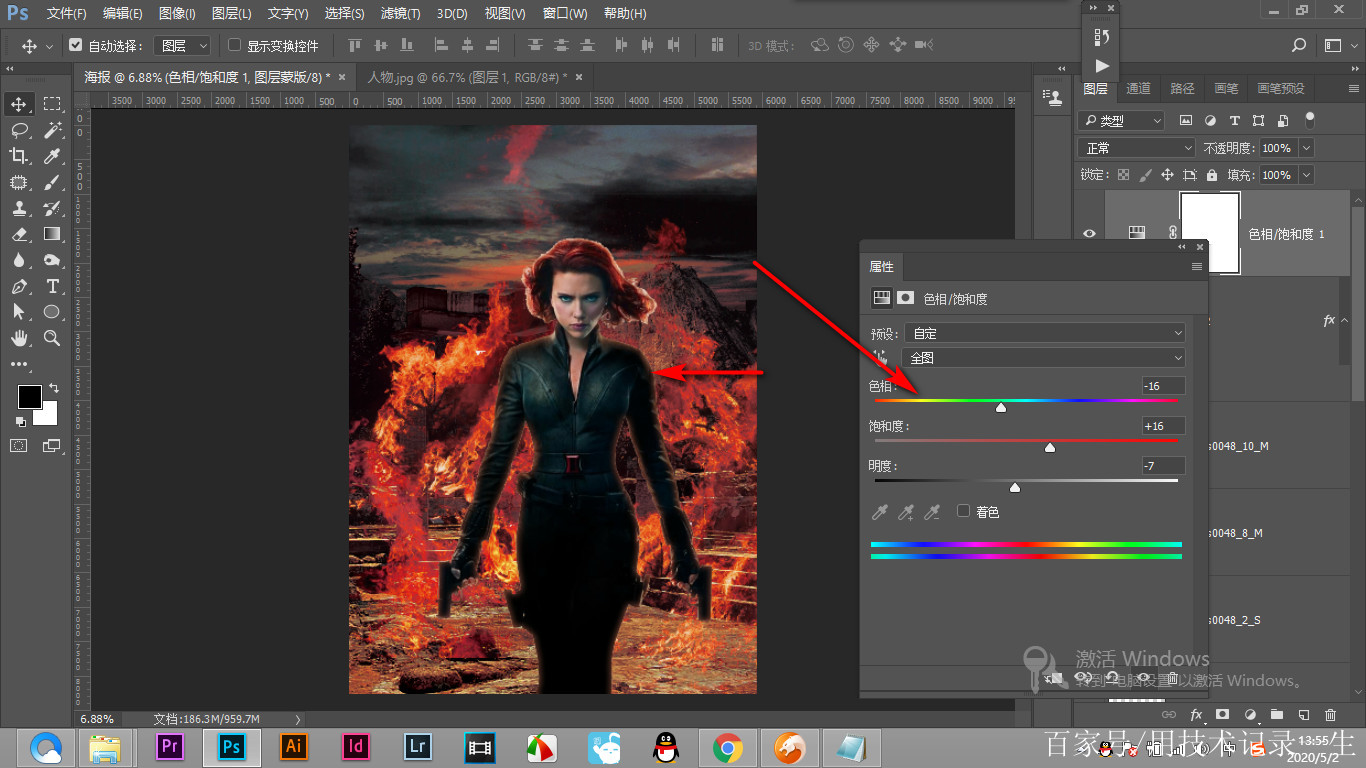Filter layers by type layers (T icon)

pos(1234,120)
